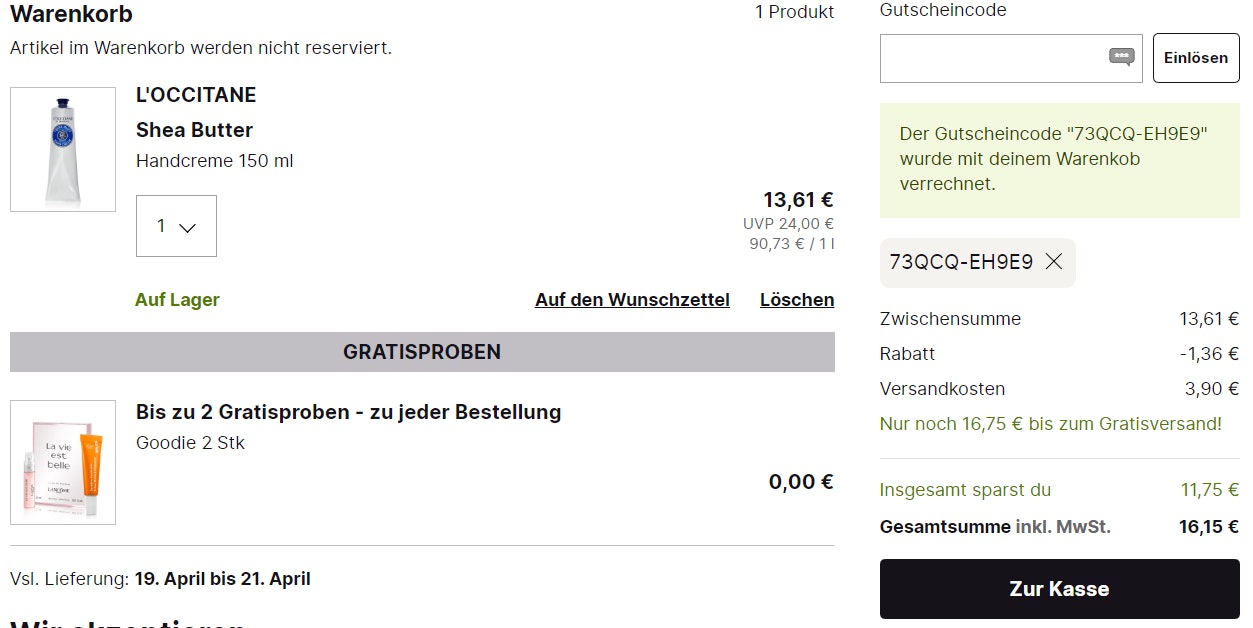This screenshot has height=628, width=1253.
Task: Proceed with the Zur Kasse button
Action: pyautogui.click(x=1059, y=589)
